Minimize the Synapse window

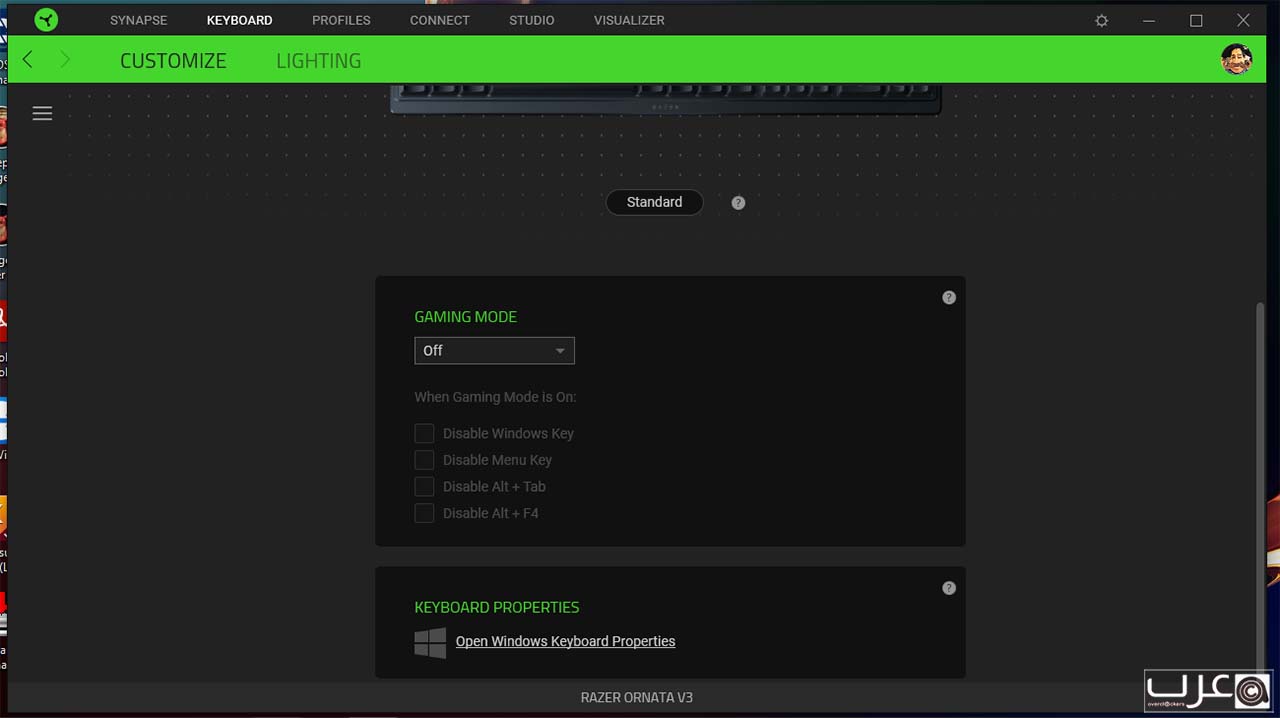(x=1150, y=20)
